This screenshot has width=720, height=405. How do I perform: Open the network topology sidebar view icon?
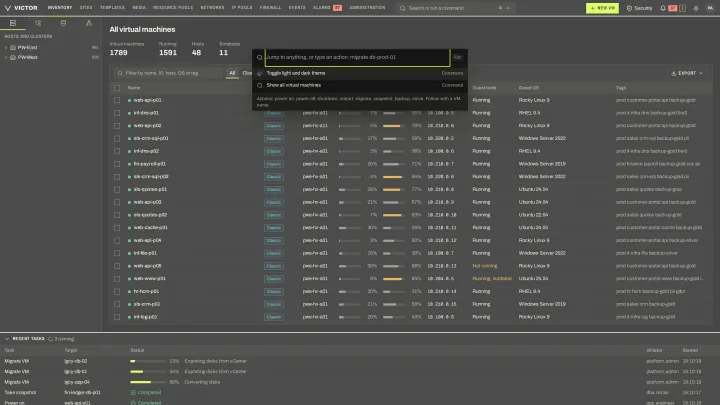click(x=89, y=23)
